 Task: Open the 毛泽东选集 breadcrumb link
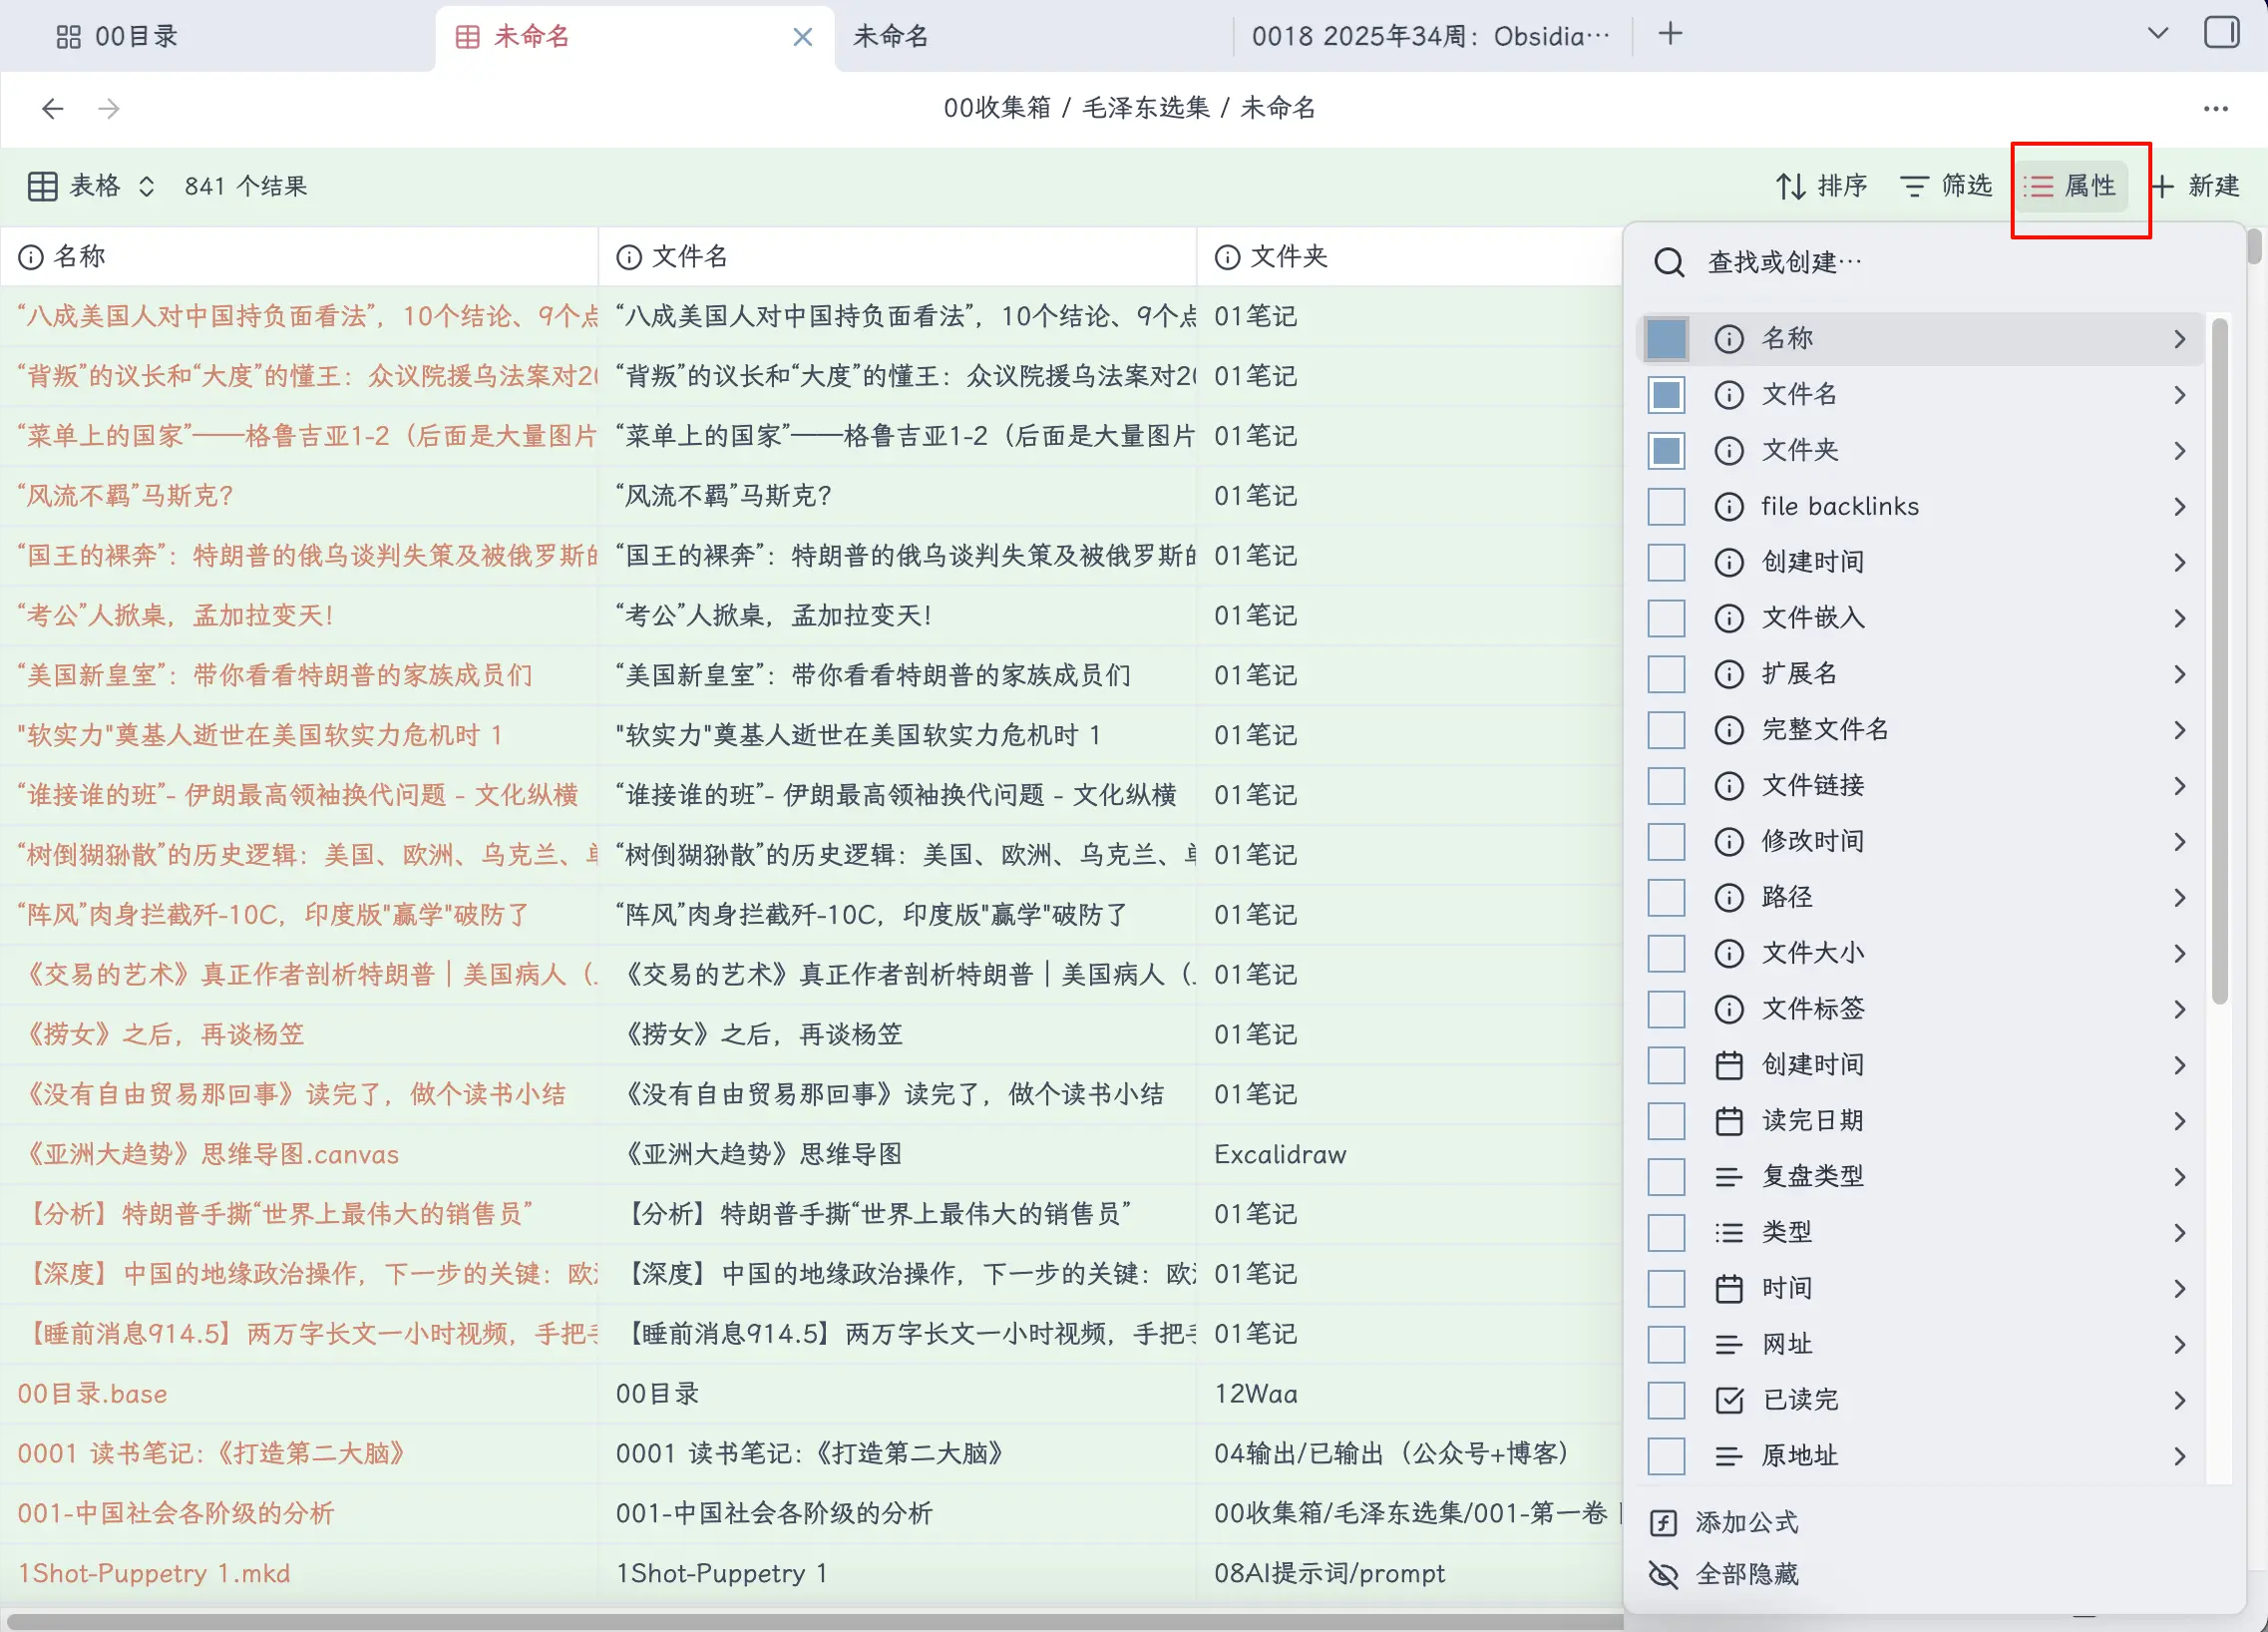click(1146, 108)
